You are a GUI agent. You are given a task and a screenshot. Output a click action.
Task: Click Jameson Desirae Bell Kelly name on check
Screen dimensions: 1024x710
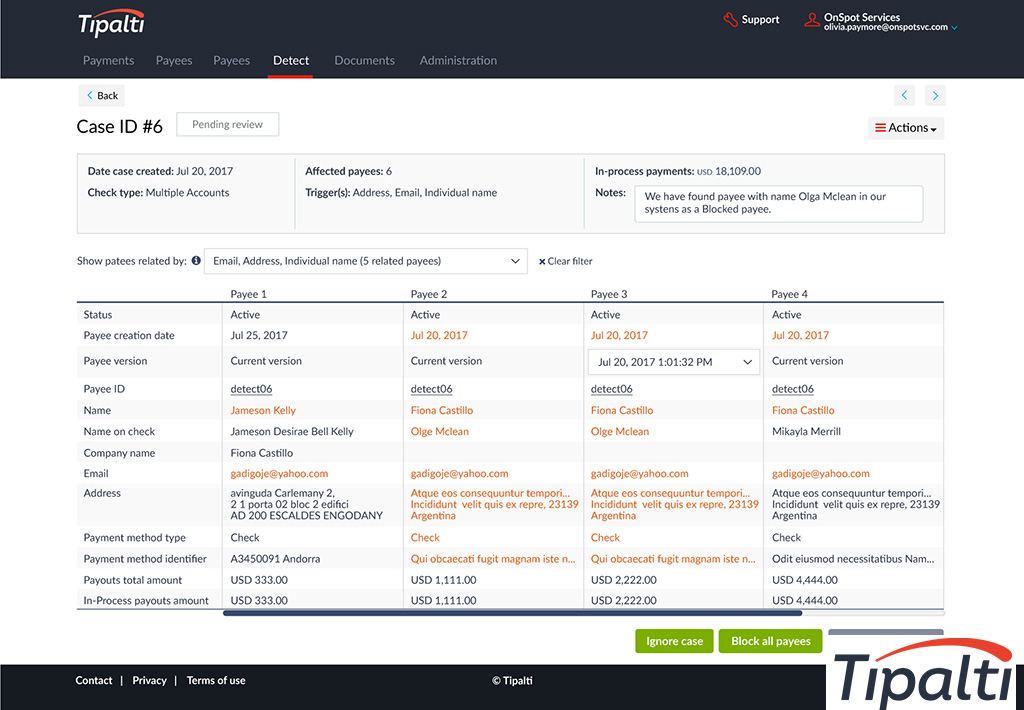coord(292,432)
